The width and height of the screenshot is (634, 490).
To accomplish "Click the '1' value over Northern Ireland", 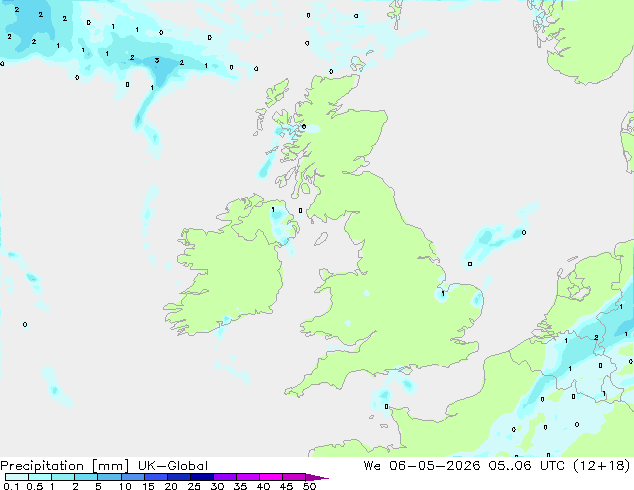I will pyautogui.click(x=273, y=209).
